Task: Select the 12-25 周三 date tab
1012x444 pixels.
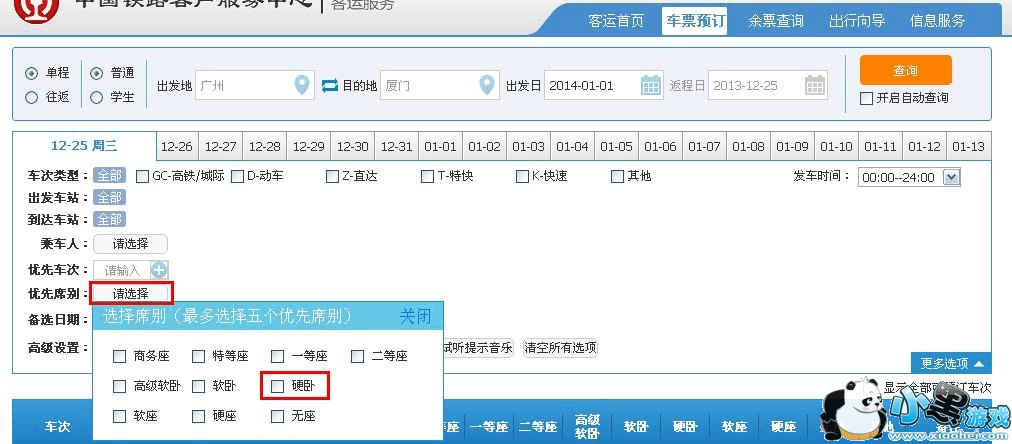Action: pyautogui.click(x=85, y=146)
